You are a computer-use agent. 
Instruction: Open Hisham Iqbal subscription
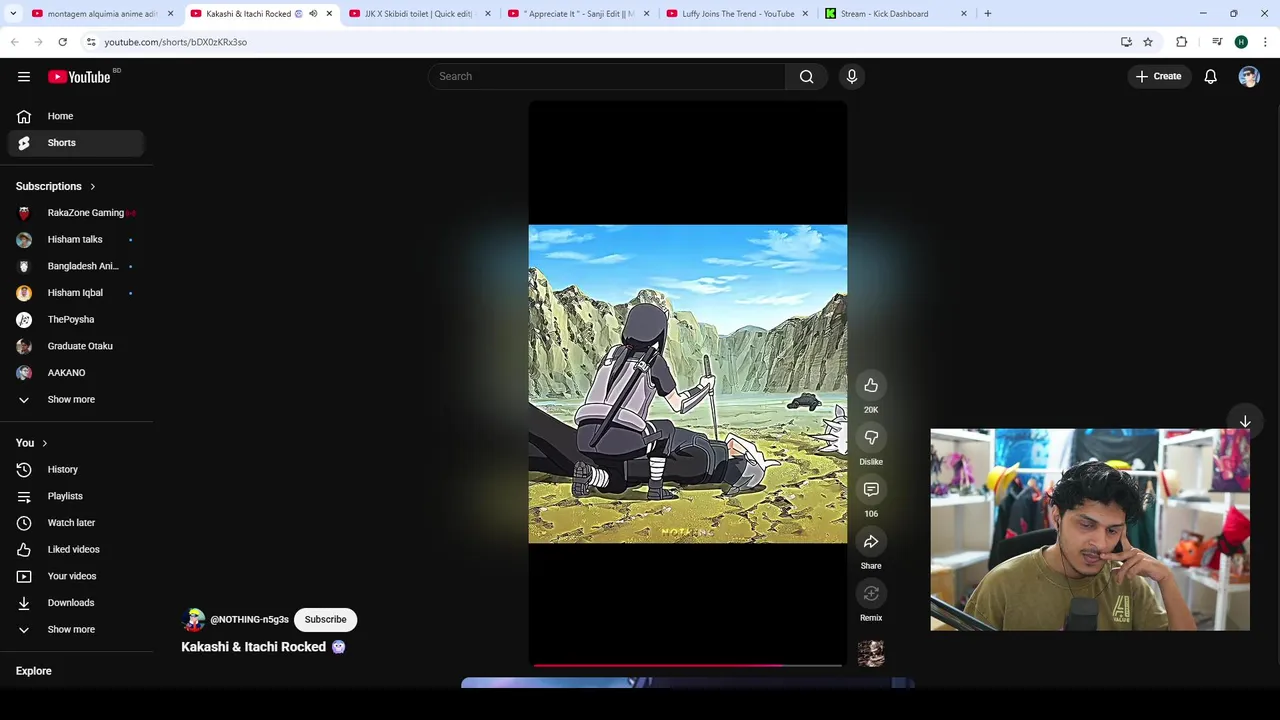[76, 293]
